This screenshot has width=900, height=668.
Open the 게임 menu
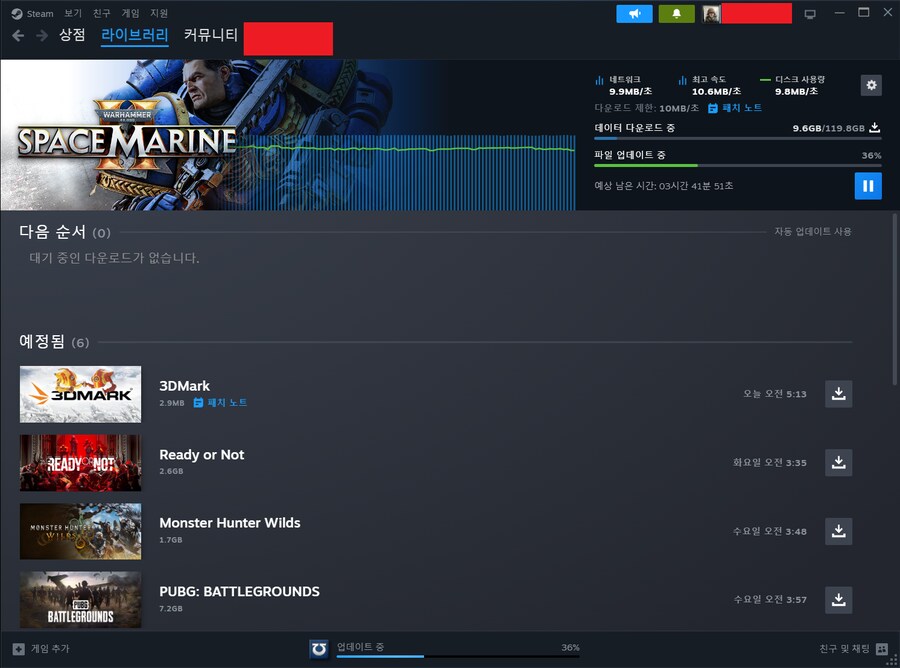(130, 13)
